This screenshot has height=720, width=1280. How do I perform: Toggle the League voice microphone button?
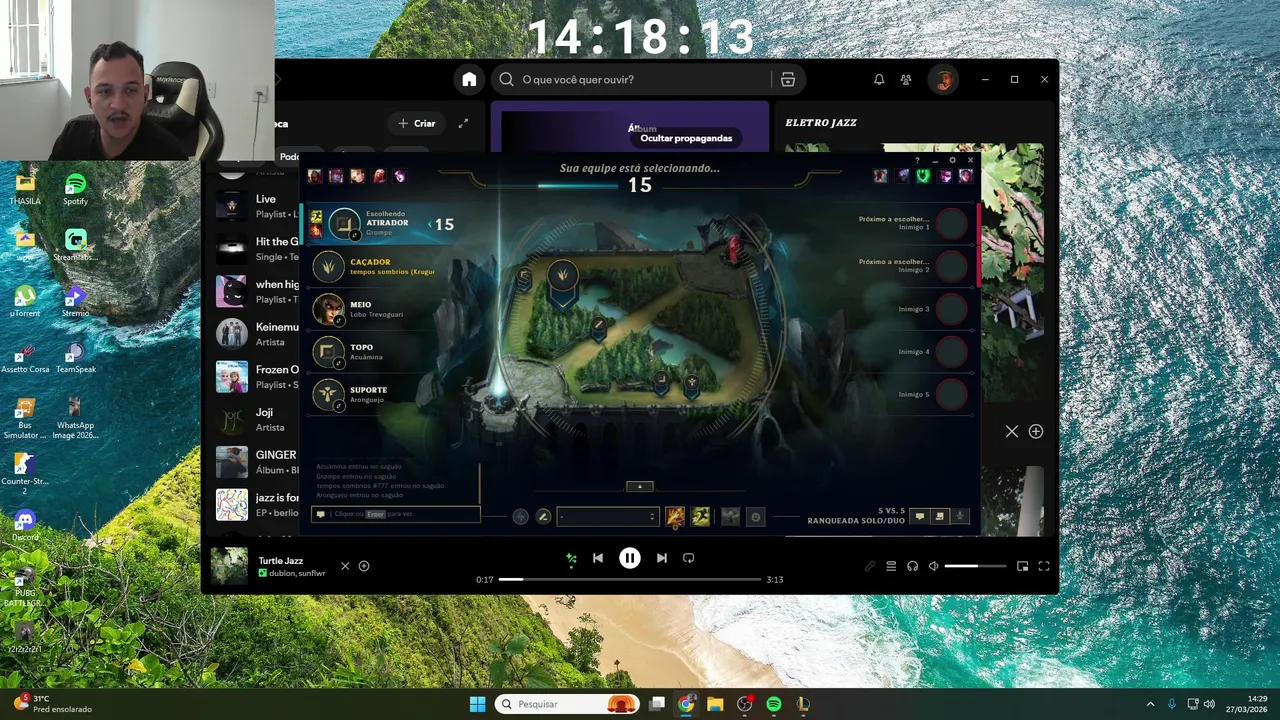(960, 516)
